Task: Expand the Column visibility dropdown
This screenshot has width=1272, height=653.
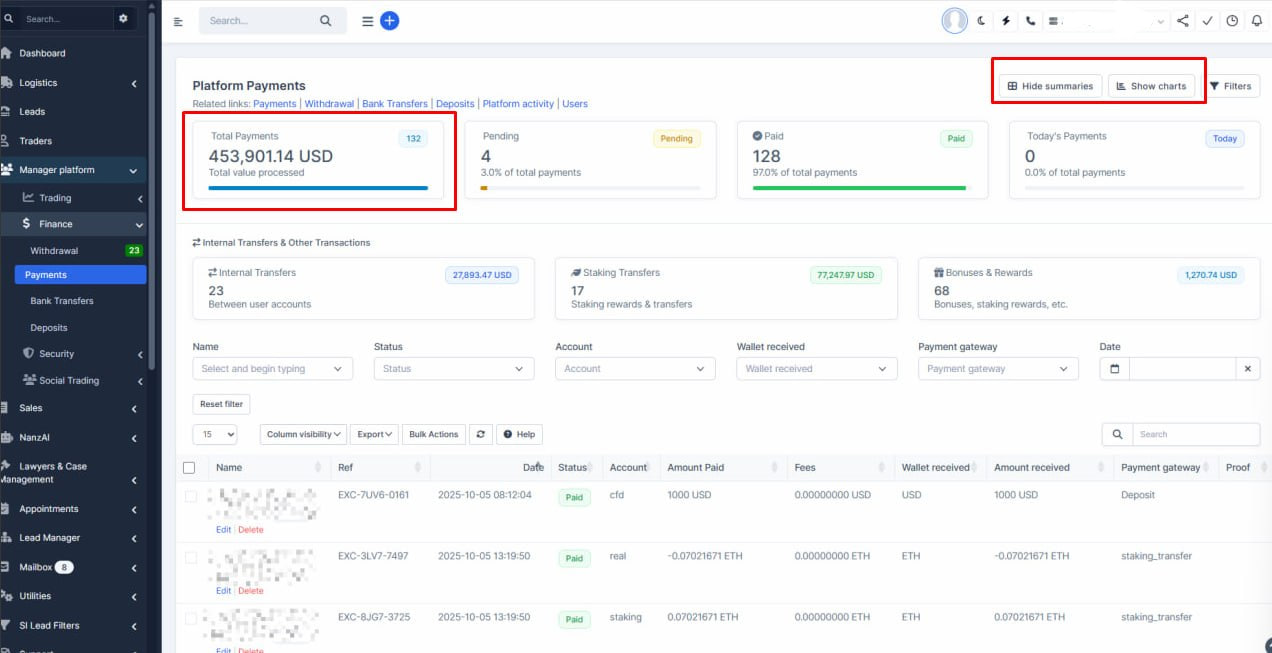Action: pos(305,434)
